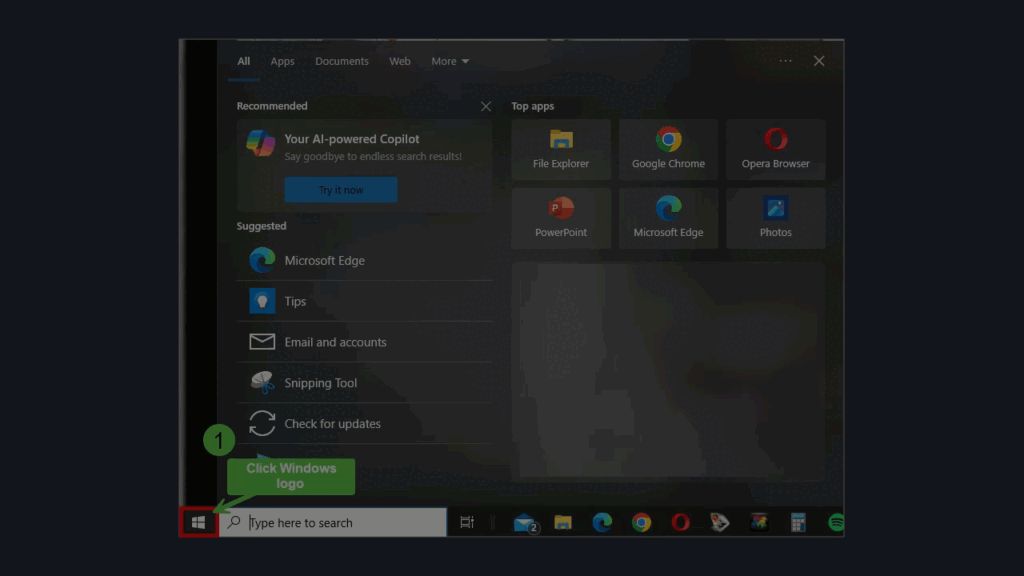Switch to the All tab

click(x=244, y=61)
